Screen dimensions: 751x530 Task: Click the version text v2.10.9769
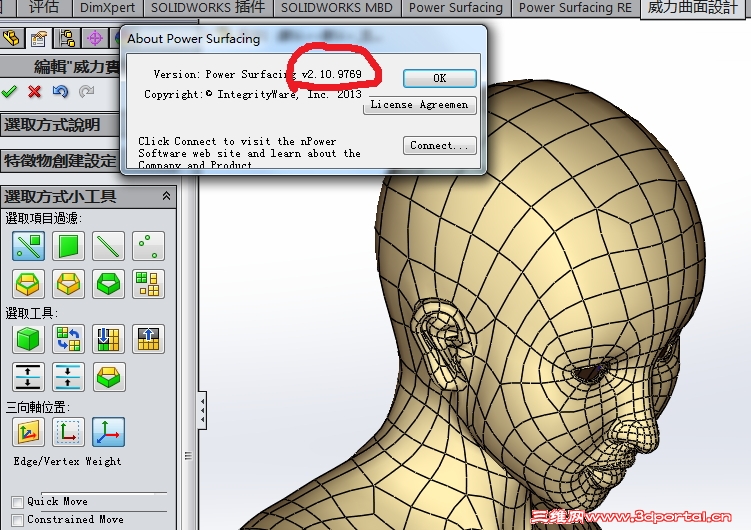tap(331, 74)
